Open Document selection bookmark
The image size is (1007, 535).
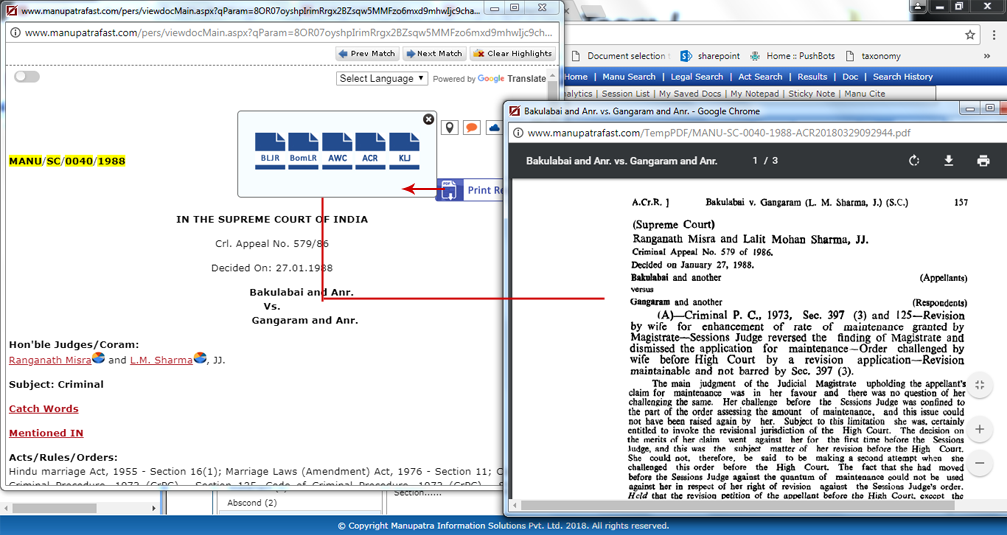[619, 56]
